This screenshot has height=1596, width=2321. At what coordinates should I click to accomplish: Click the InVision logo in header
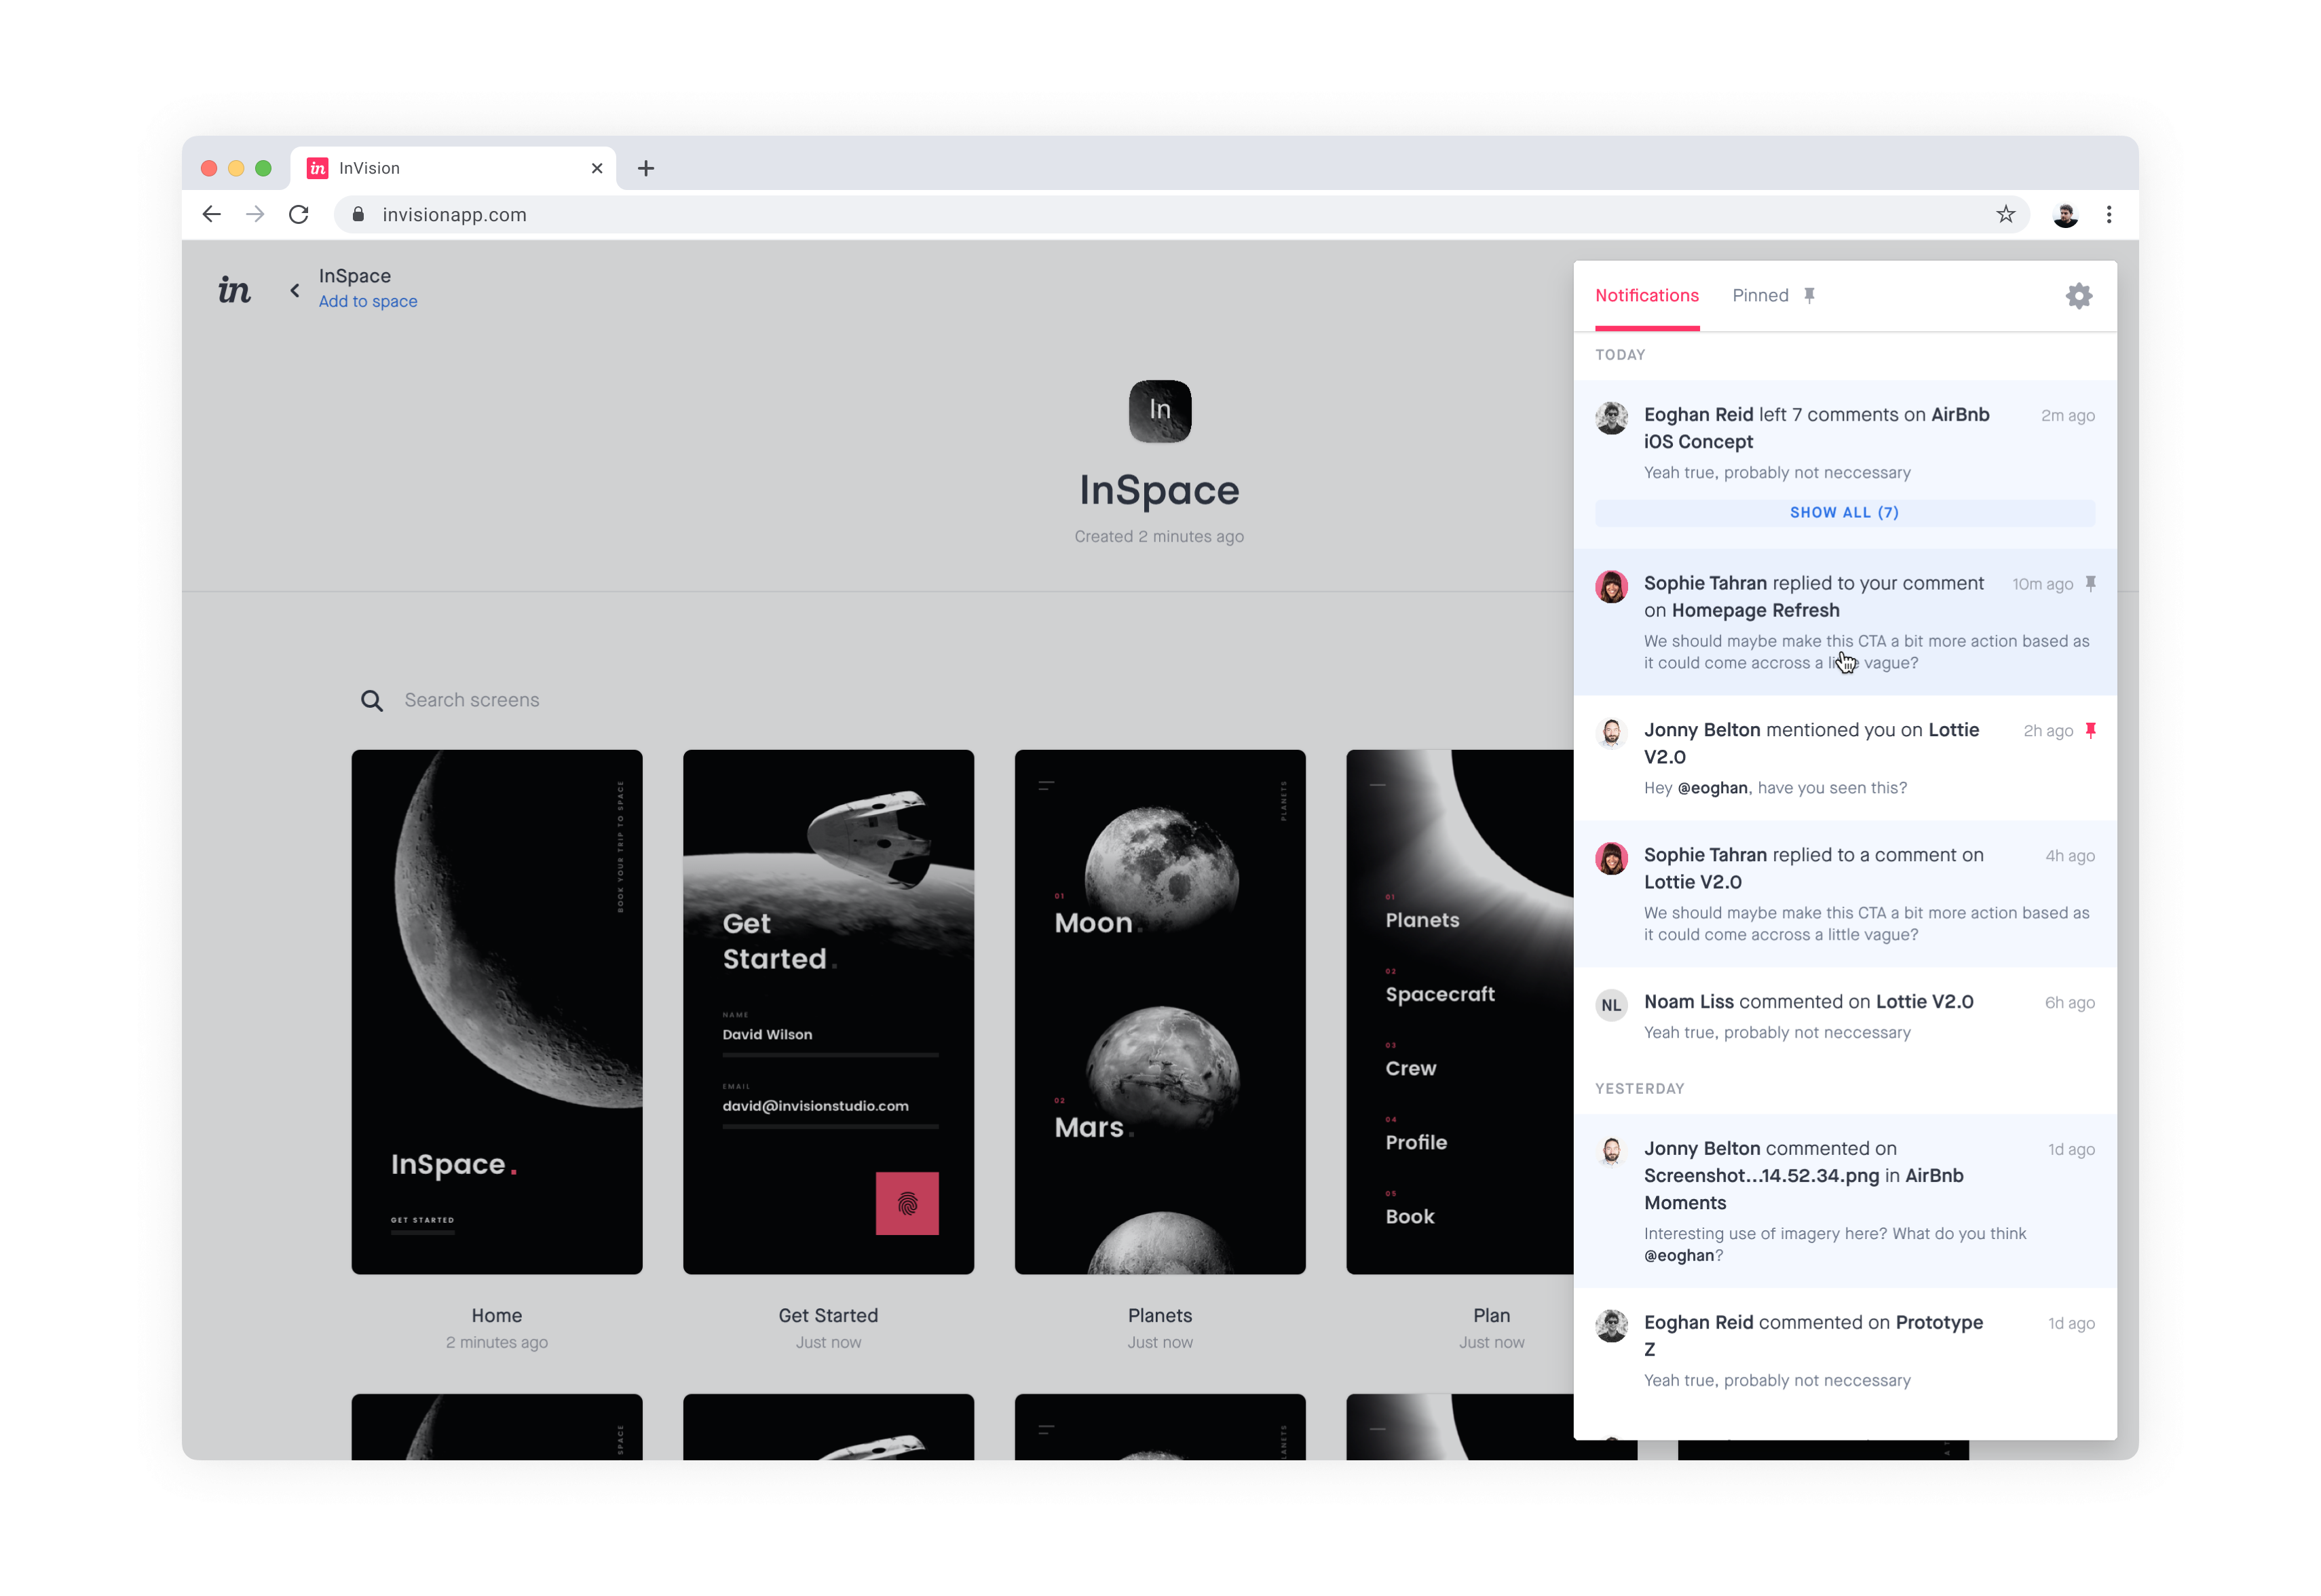[234, 291]
